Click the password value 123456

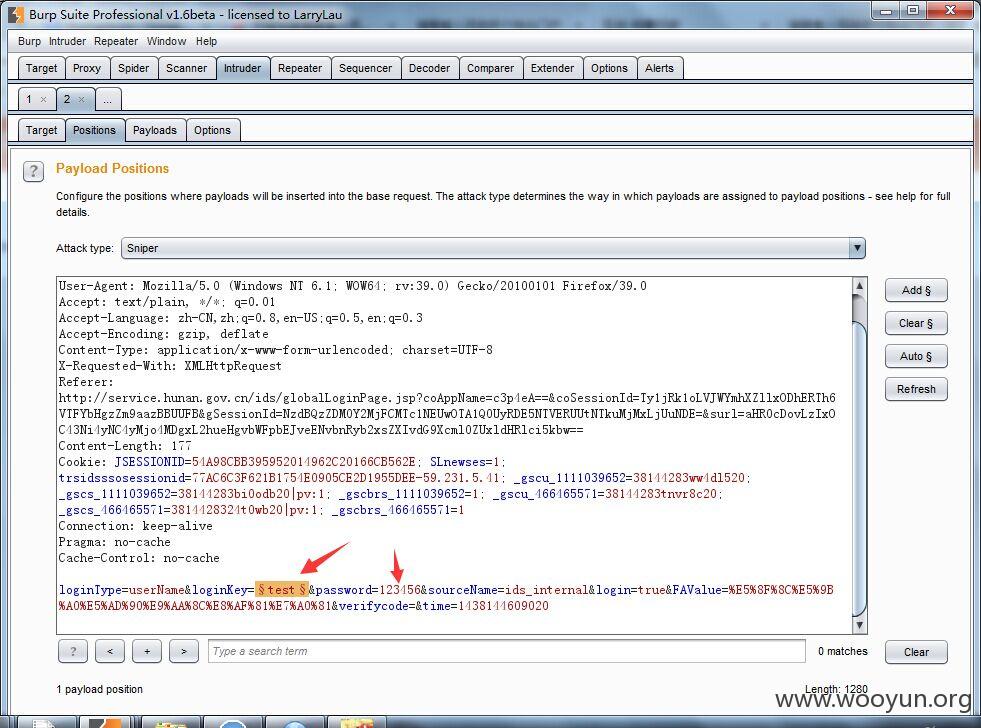pos(400,590)
